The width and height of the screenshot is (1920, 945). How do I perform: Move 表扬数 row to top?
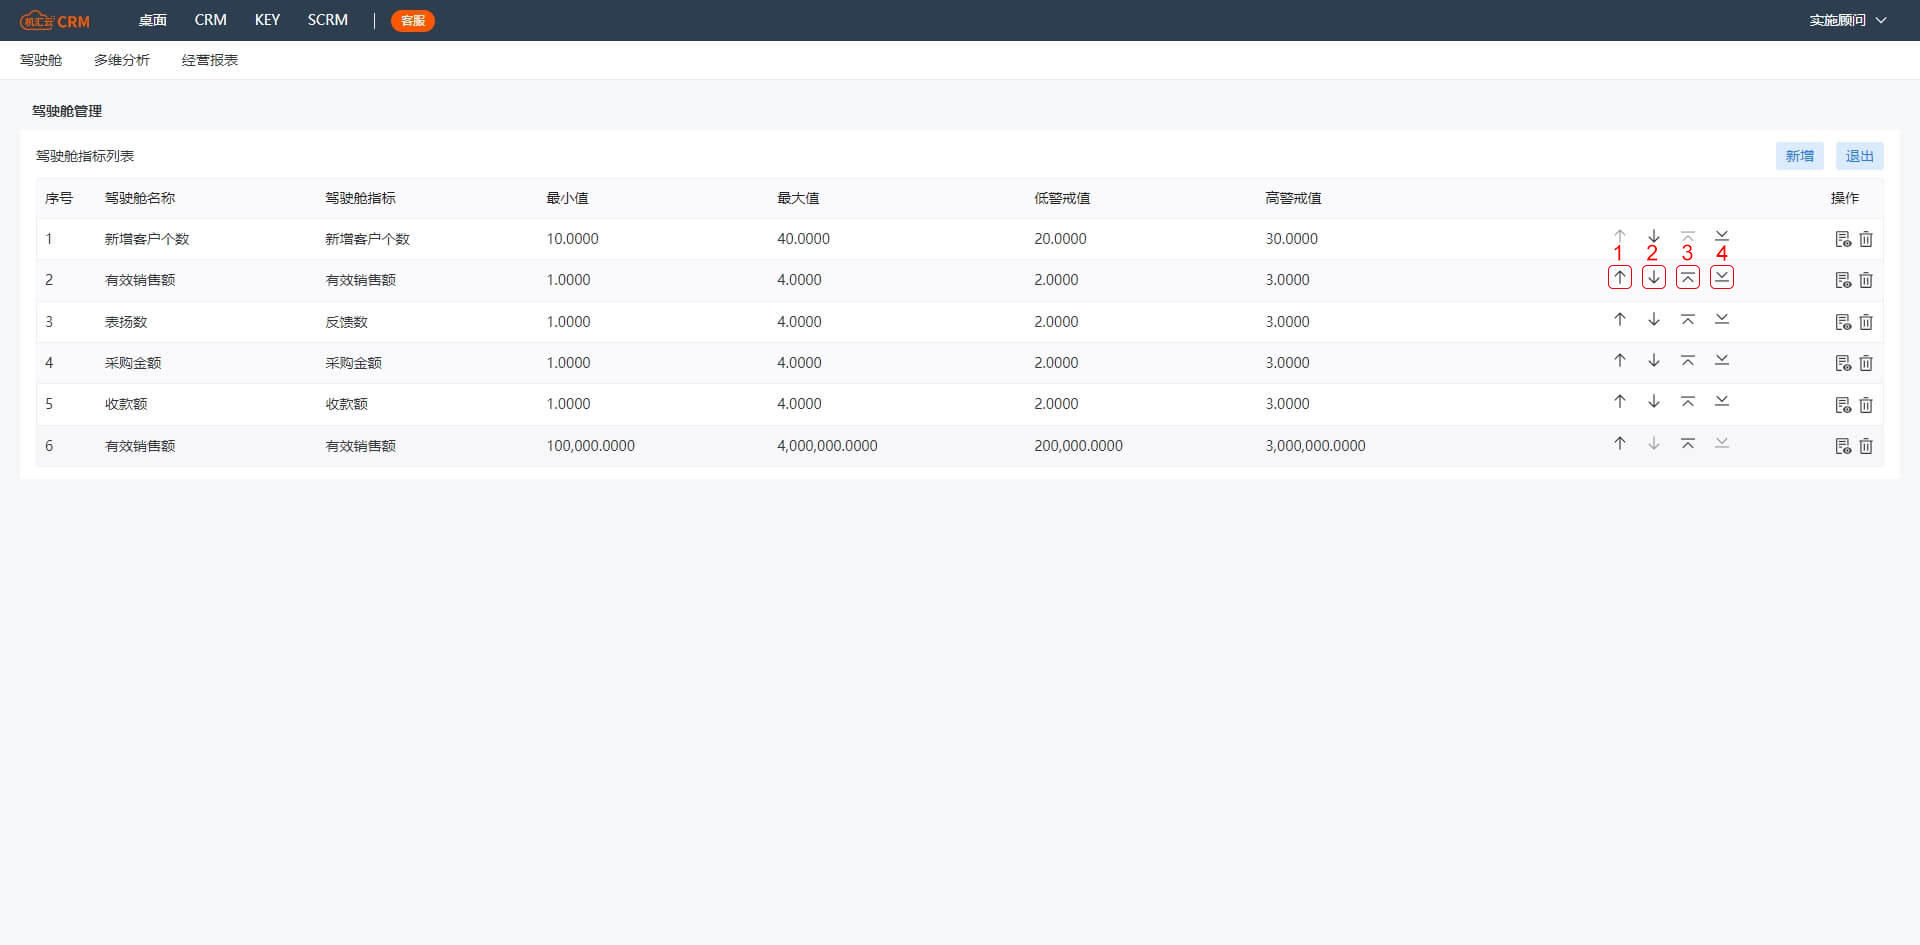[1688, 319]
